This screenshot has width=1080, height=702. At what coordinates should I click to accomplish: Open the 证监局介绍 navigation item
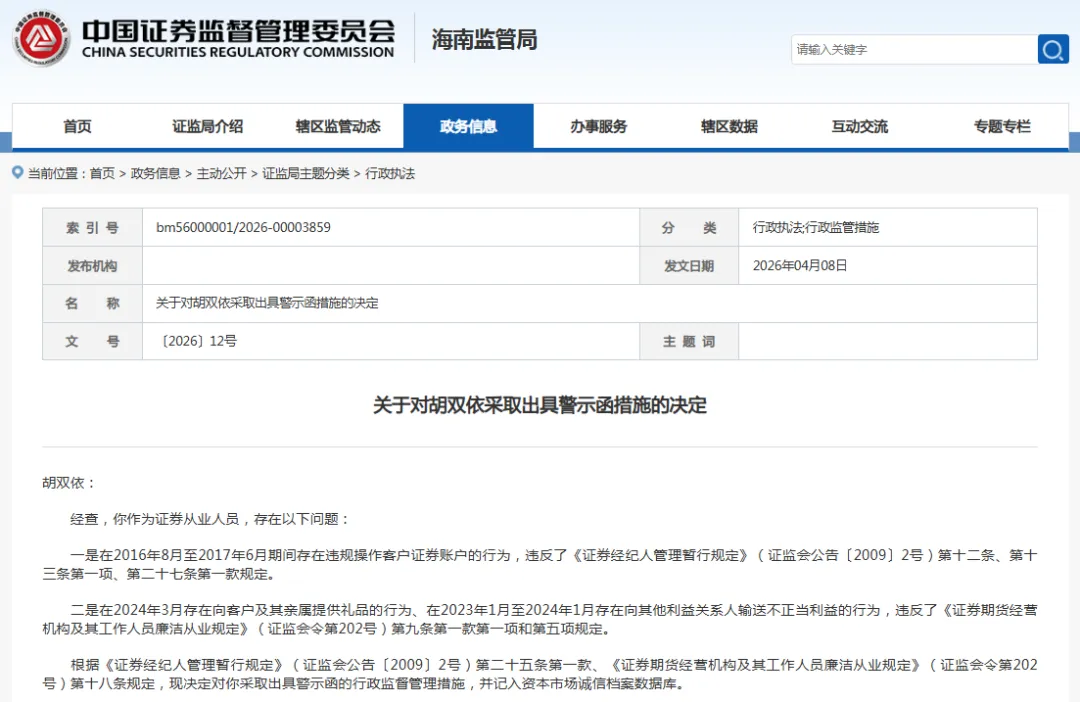coord(207,126)
